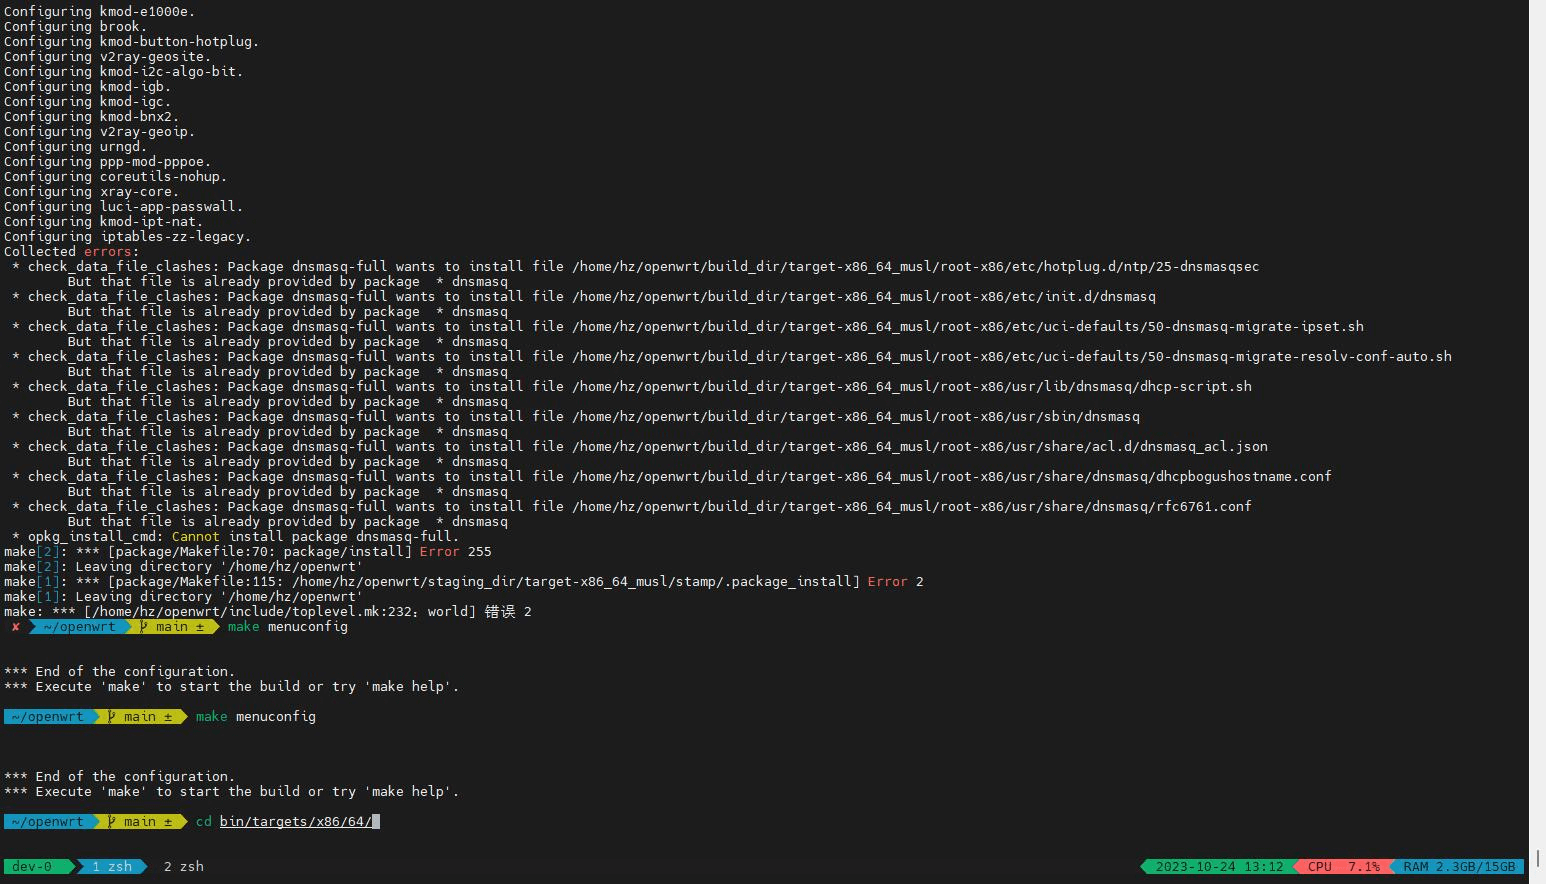Switch to the '1 zsh' tmux window
Screen dimensions: 1546x884
(x=111, y=867)
